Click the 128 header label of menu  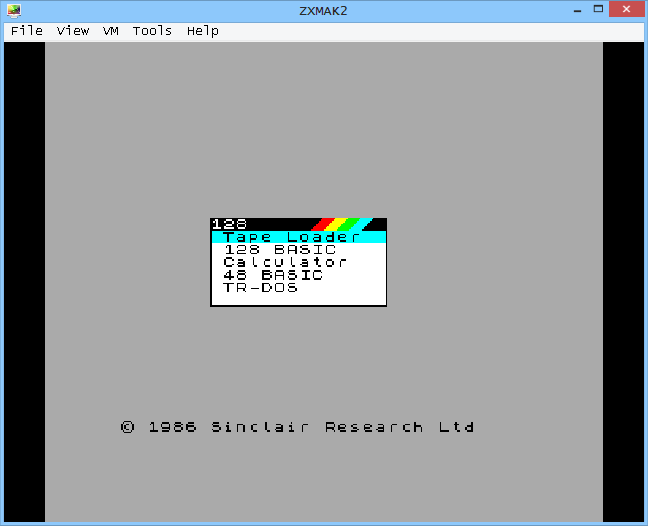[229, 224]
